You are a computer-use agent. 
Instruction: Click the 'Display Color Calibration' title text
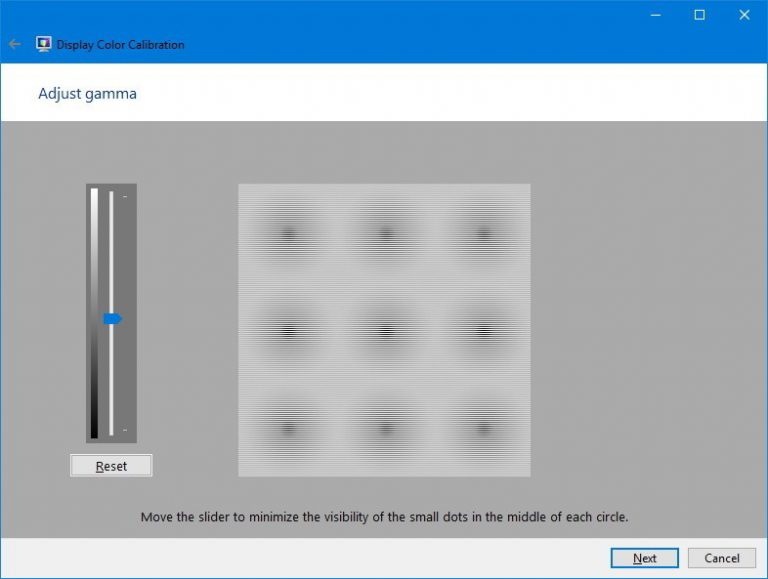pos(120,45)
